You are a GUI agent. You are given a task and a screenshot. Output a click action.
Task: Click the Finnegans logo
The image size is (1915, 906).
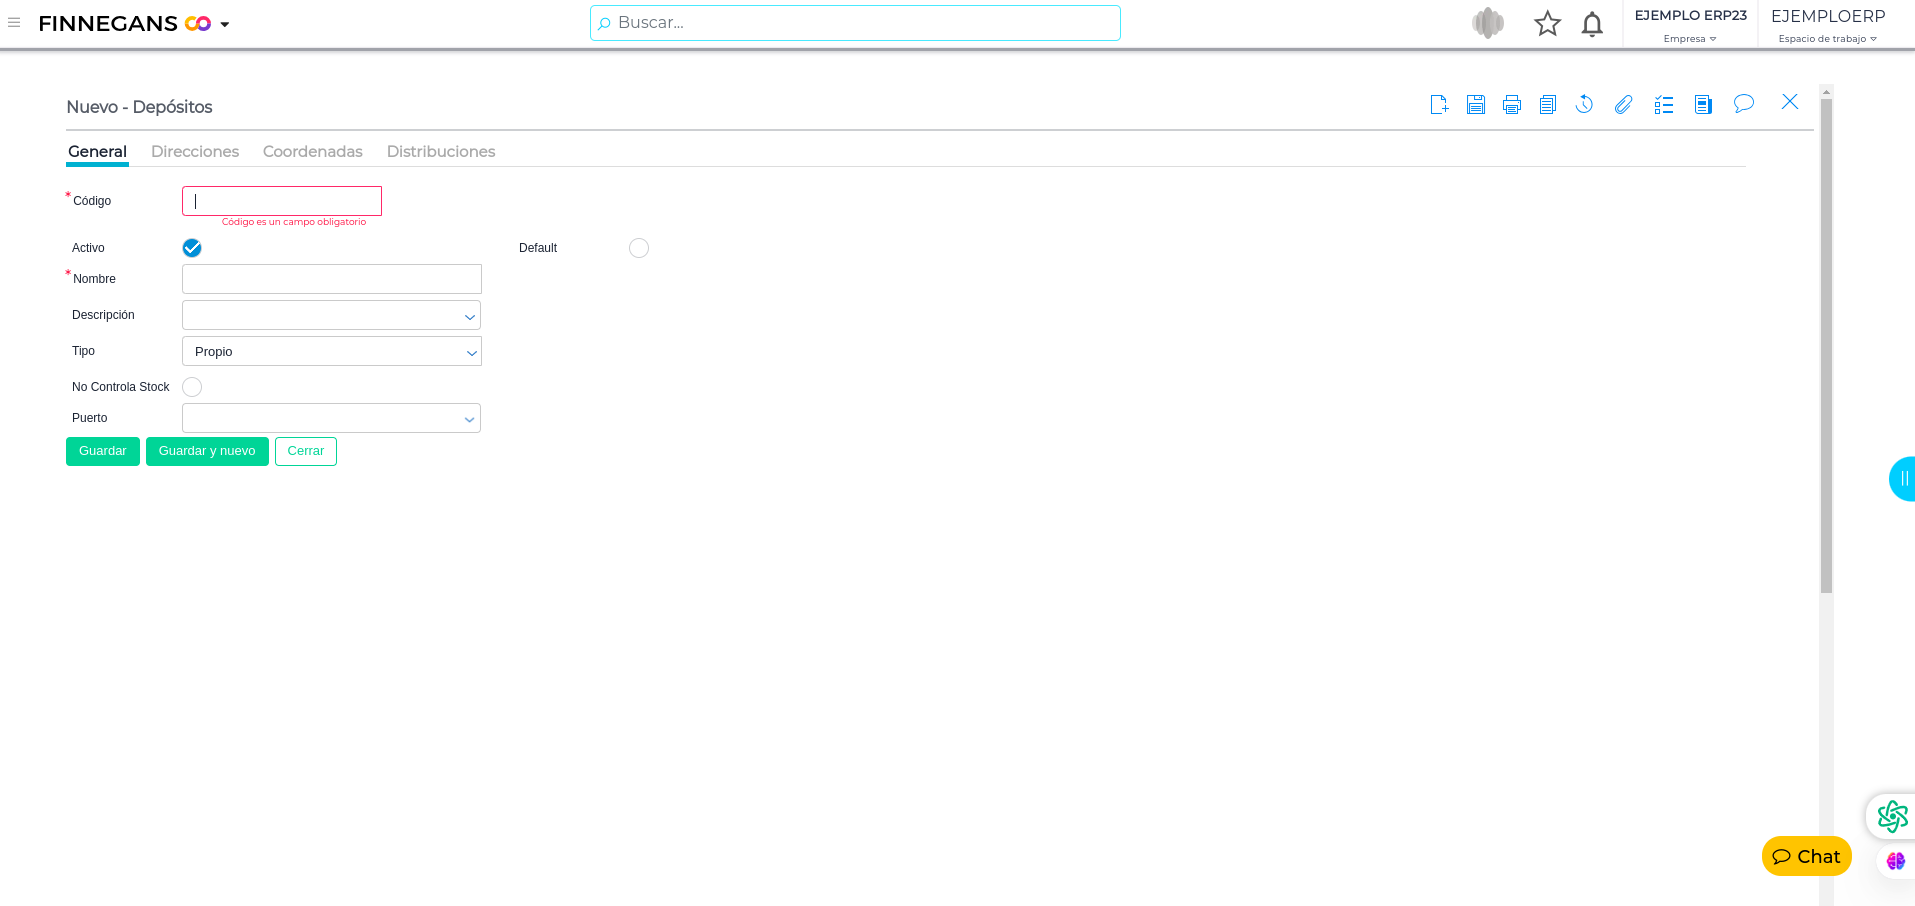(x=124, y=23)
